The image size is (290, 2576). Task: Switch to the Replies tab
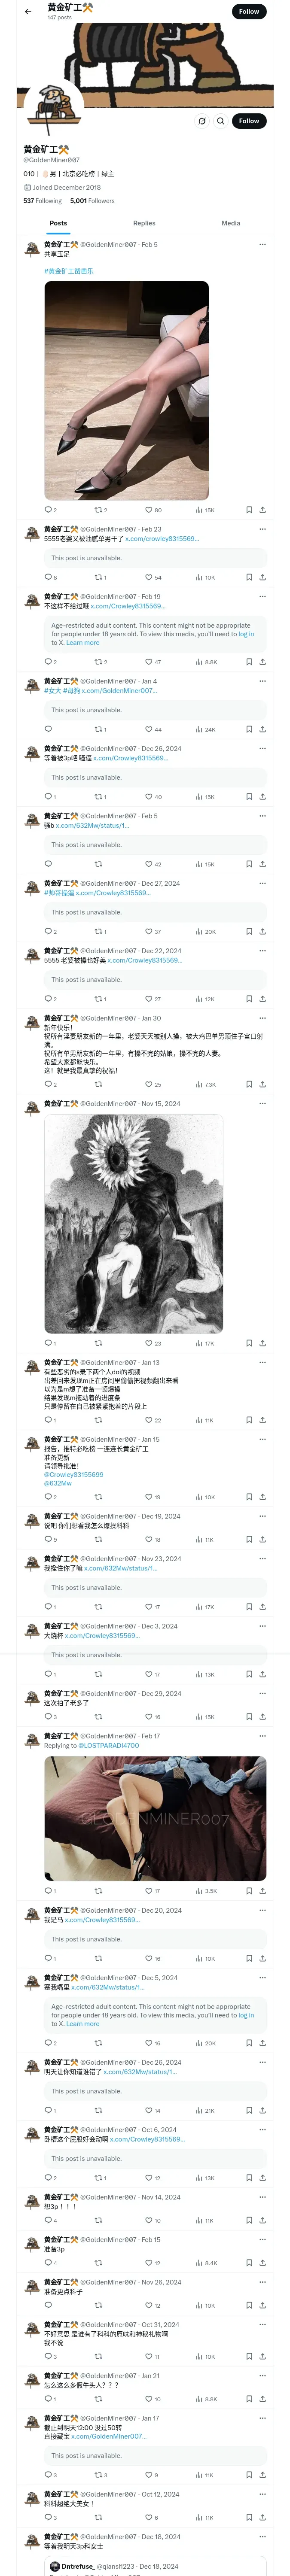(144, 223)
